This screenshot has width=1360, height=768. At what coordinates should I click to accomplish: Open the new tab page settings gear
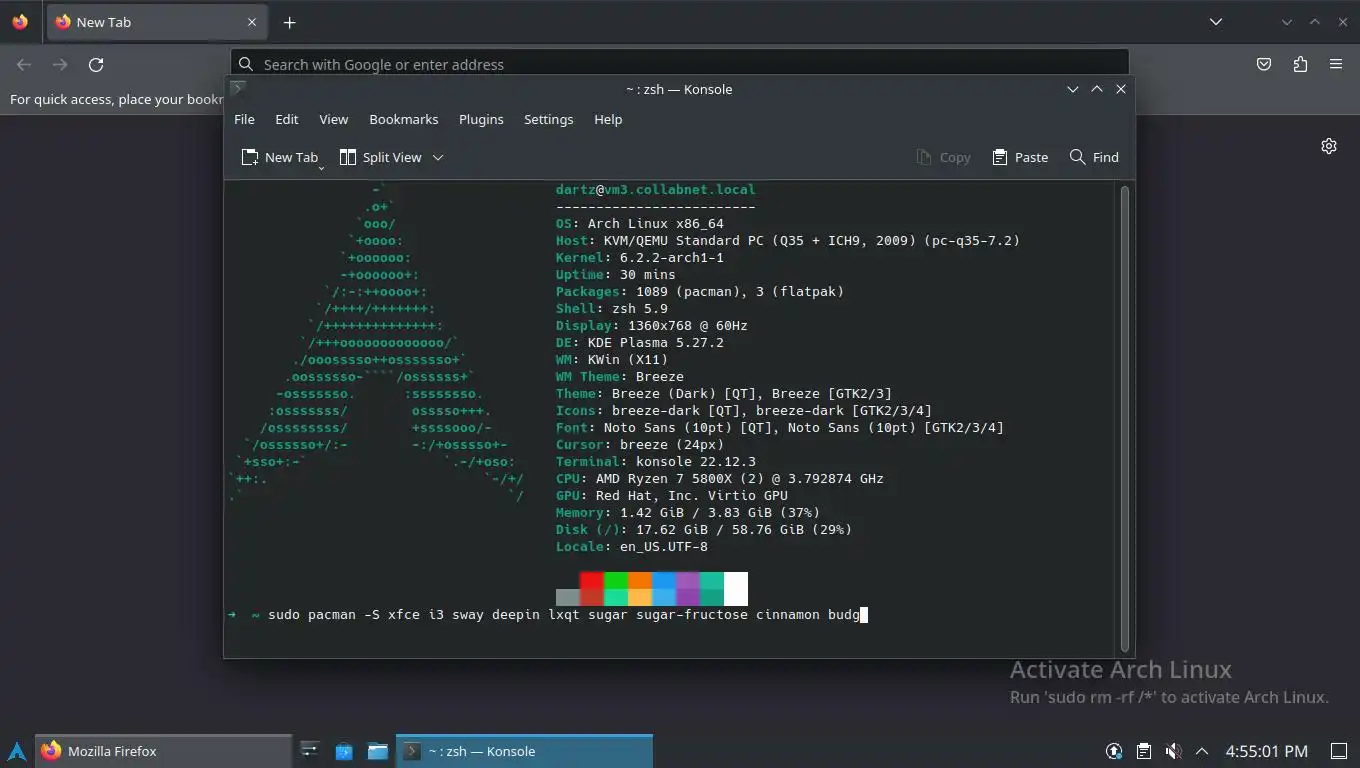[1329, 146]
